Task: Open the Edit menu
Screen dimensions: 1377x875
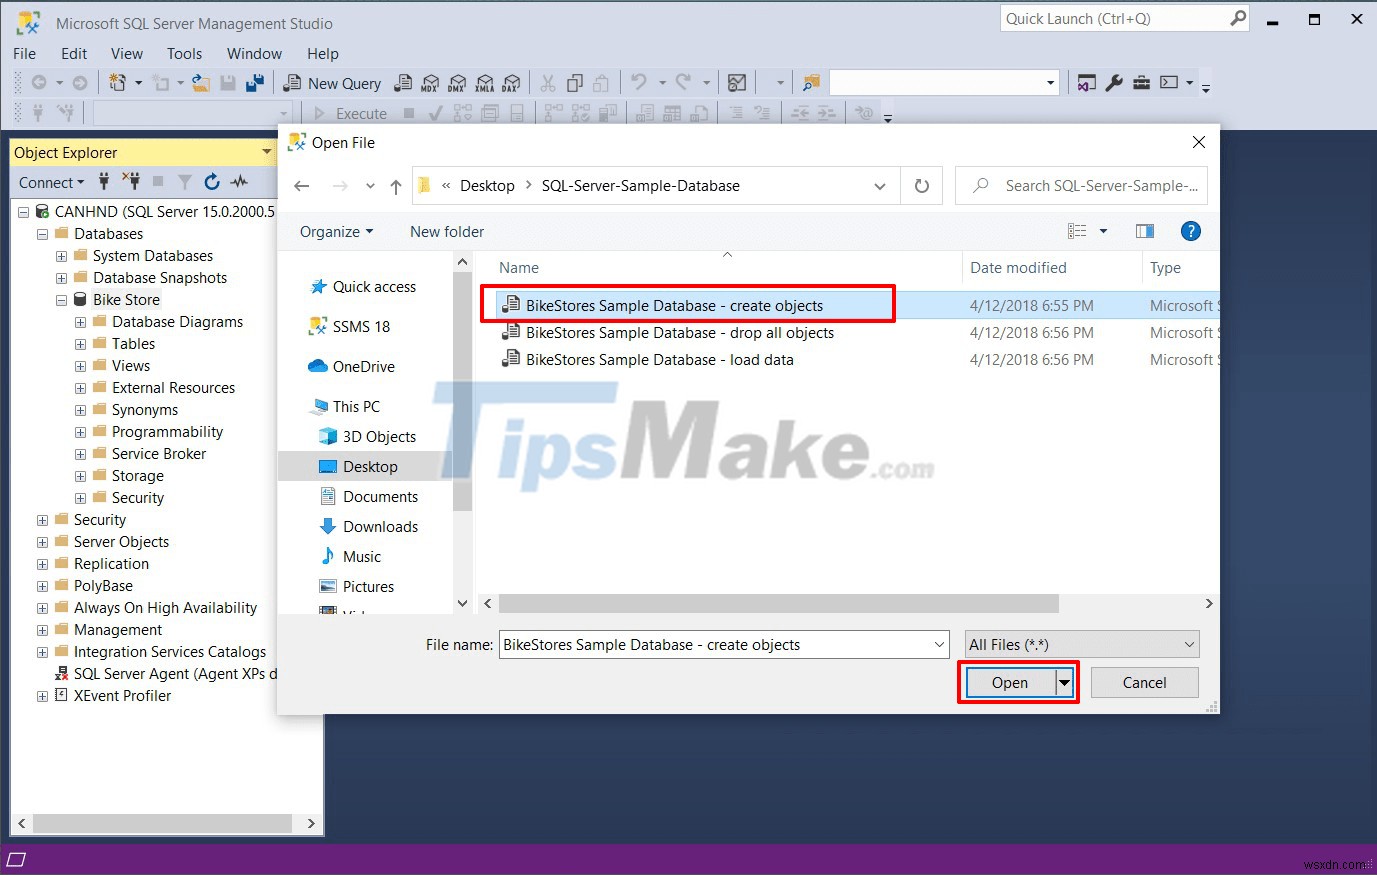Action: [x=74, y=53]
